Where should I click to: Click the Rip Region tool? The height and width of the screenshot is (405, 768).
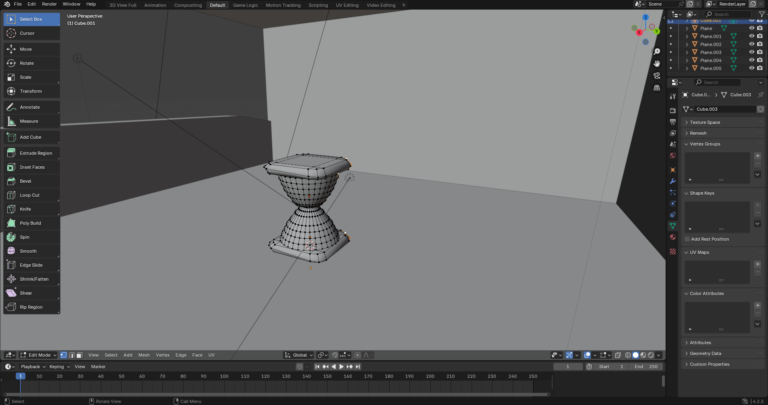tap(30, 307)
